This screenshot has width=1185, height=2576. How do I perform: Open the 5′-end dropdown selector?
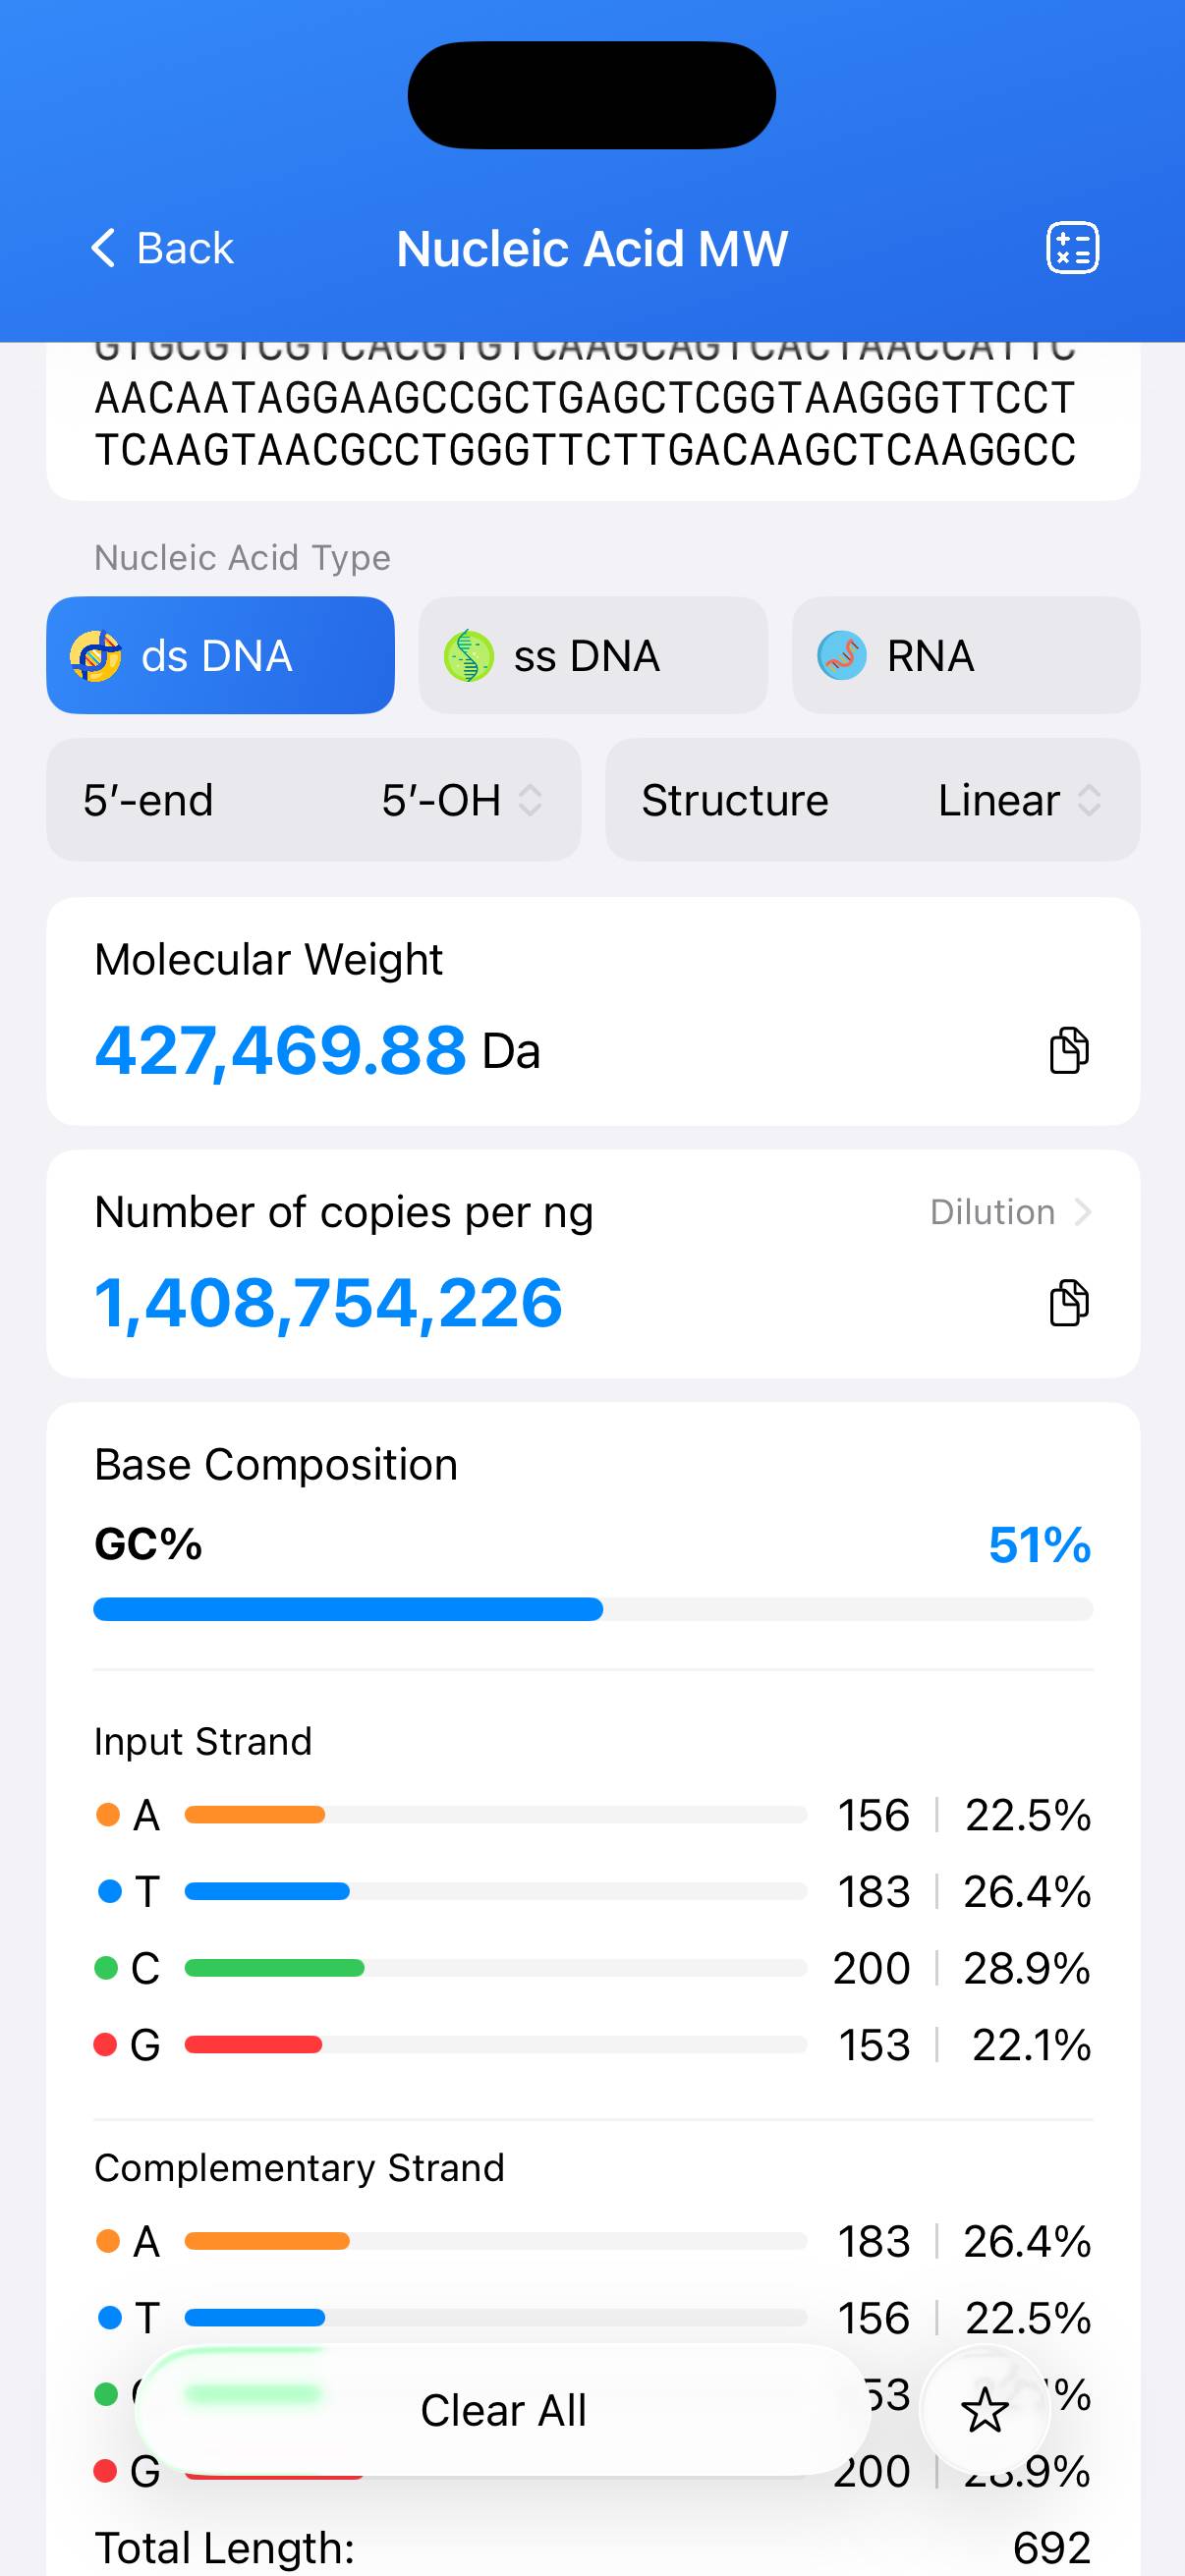313,800
